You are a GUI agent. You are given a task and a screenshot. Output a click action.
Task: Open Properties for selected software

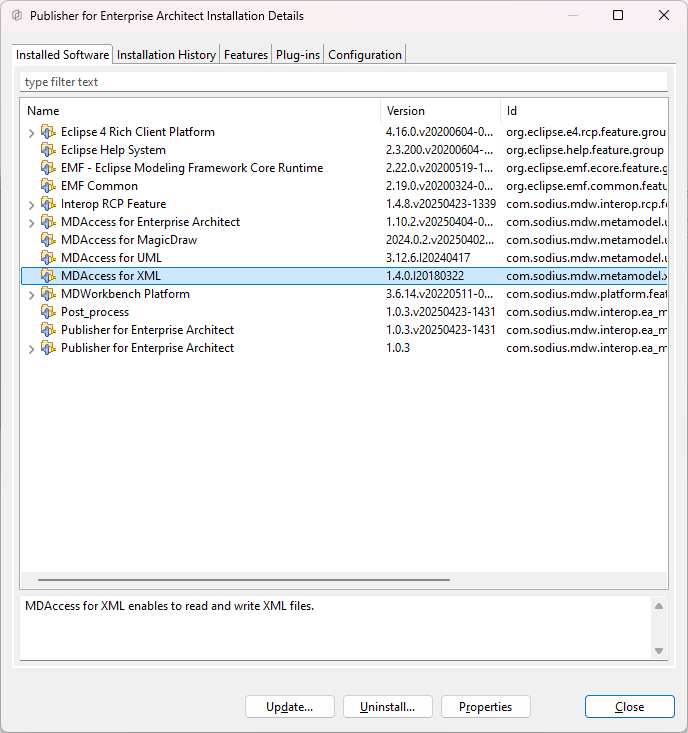click(x=485, y=707)
